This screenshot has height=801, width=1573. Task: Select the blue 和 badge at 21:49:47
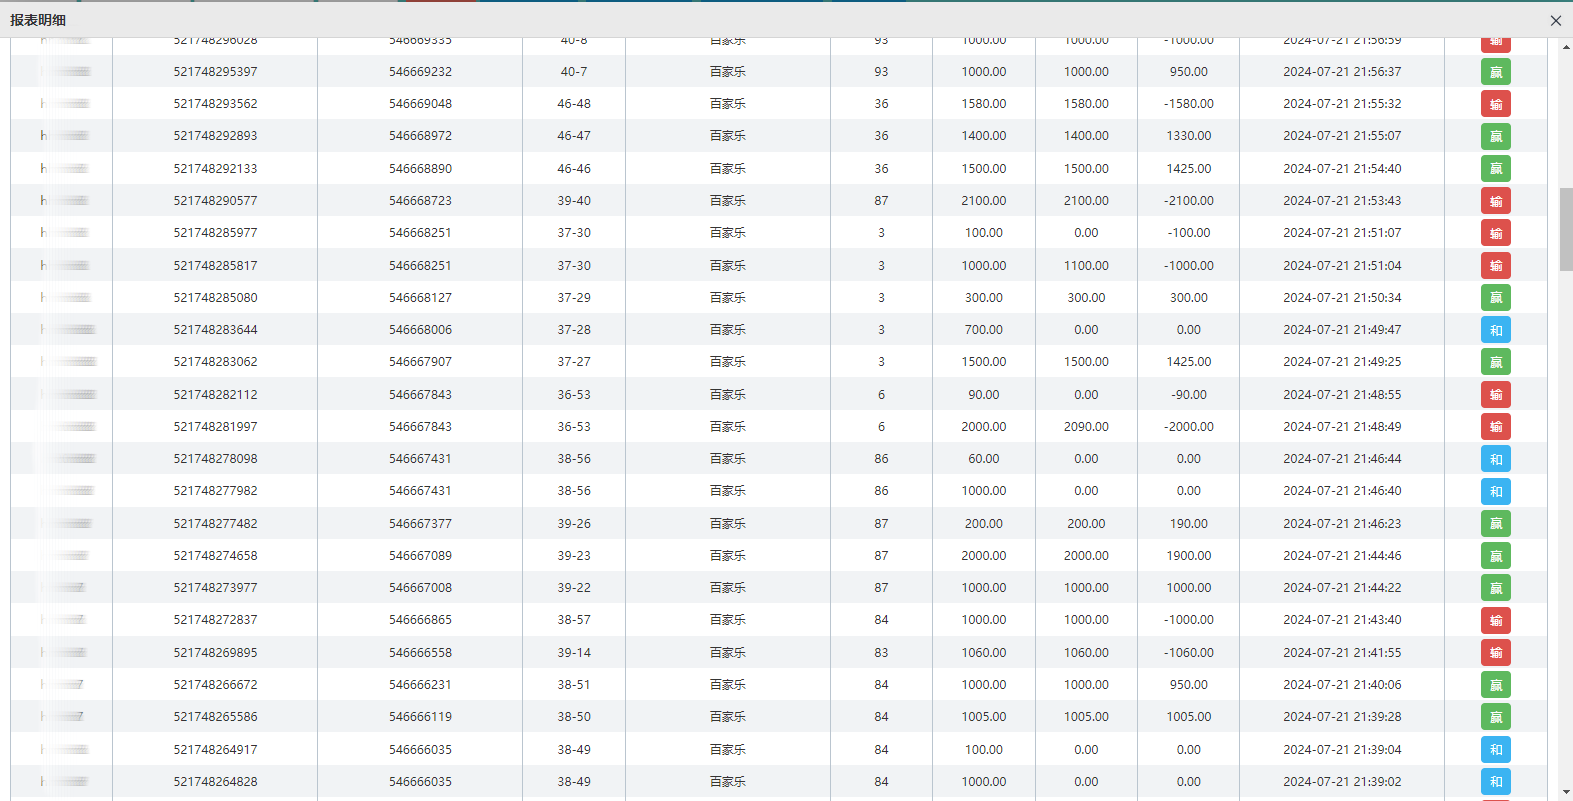(x=1495, y=330)
